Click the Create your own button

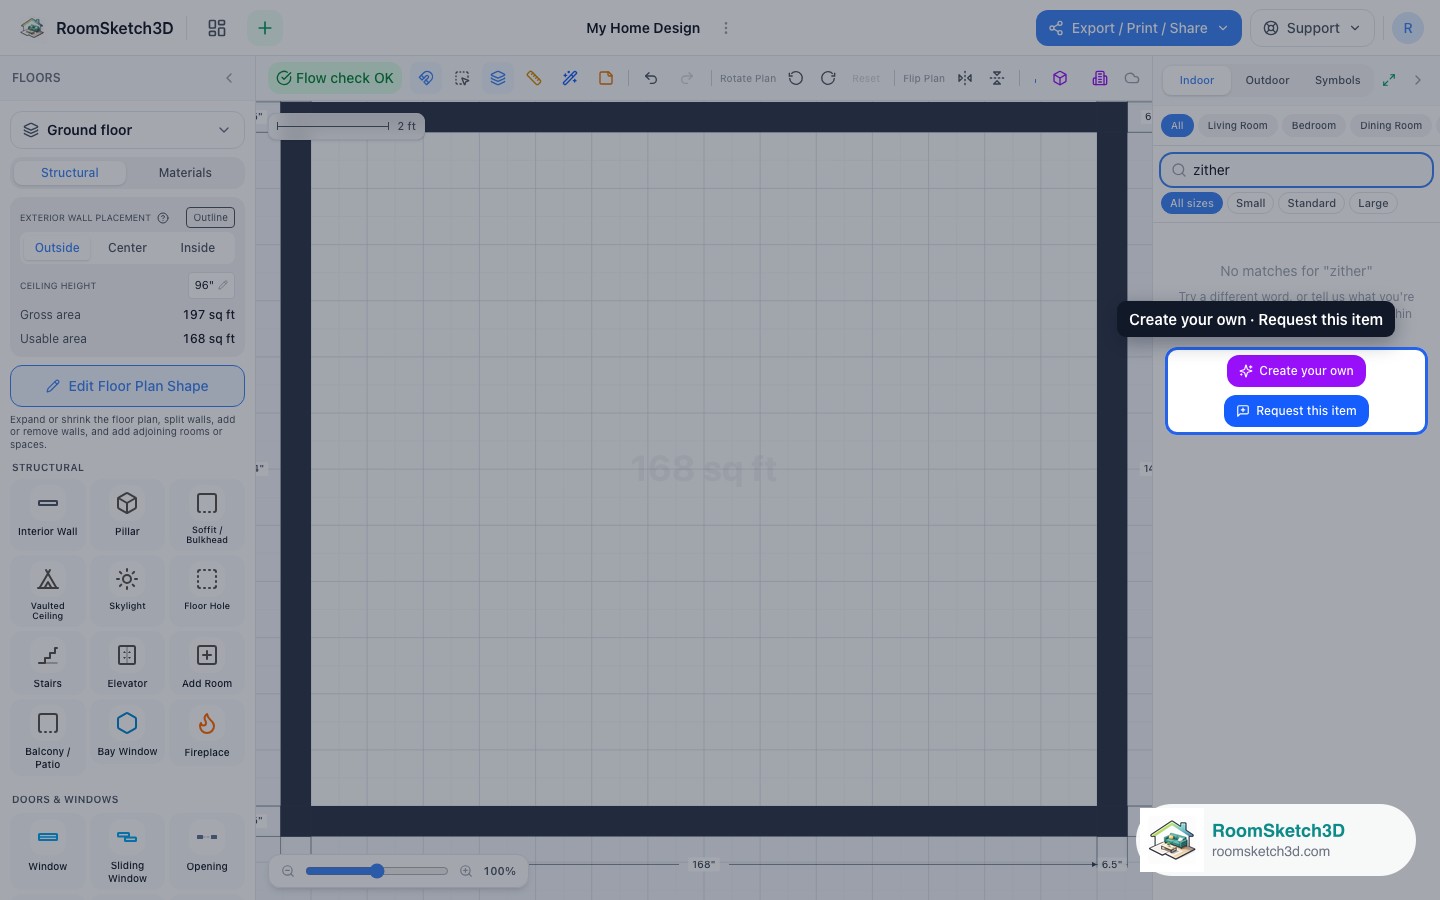pos(1296,371)
